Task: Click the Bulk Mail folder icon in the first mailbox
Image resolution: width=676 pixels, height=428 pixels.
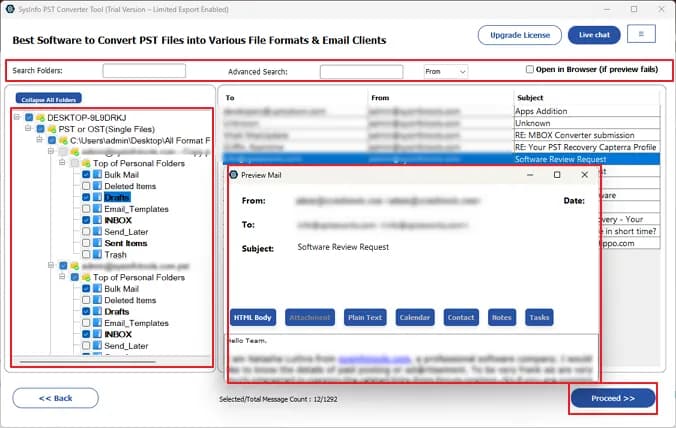Action: click(97, 174)
